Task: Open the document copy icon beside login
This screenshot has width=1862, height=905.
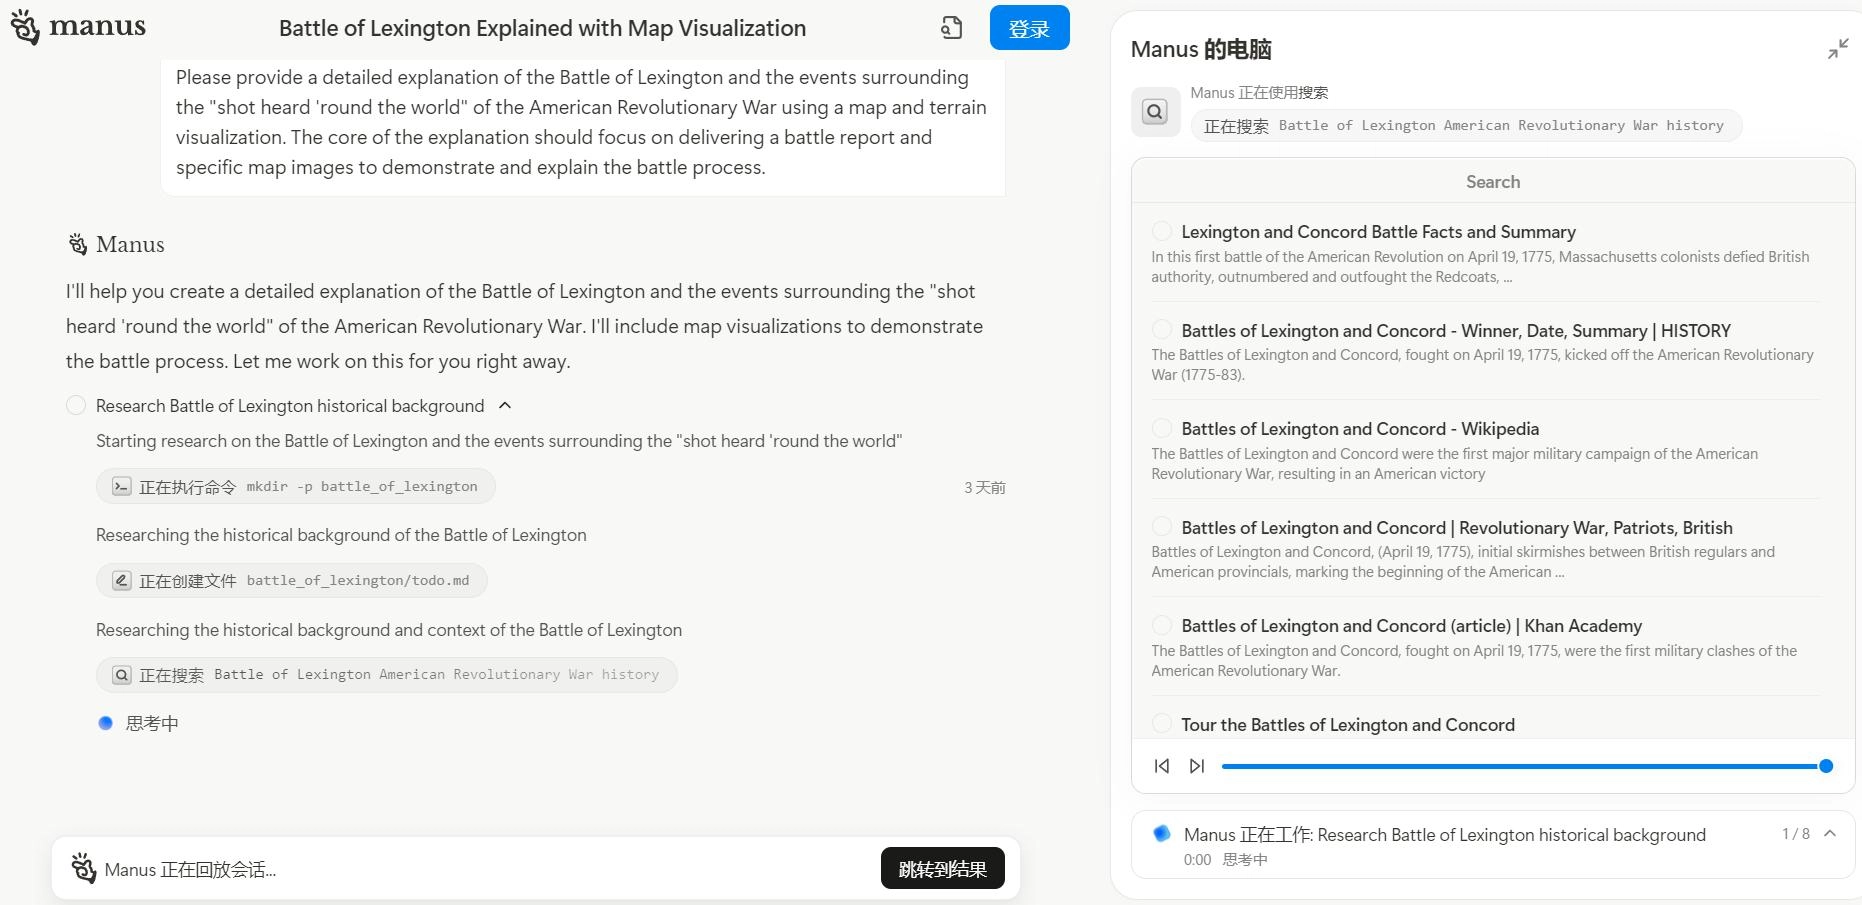Action: (x=951, y=28)
